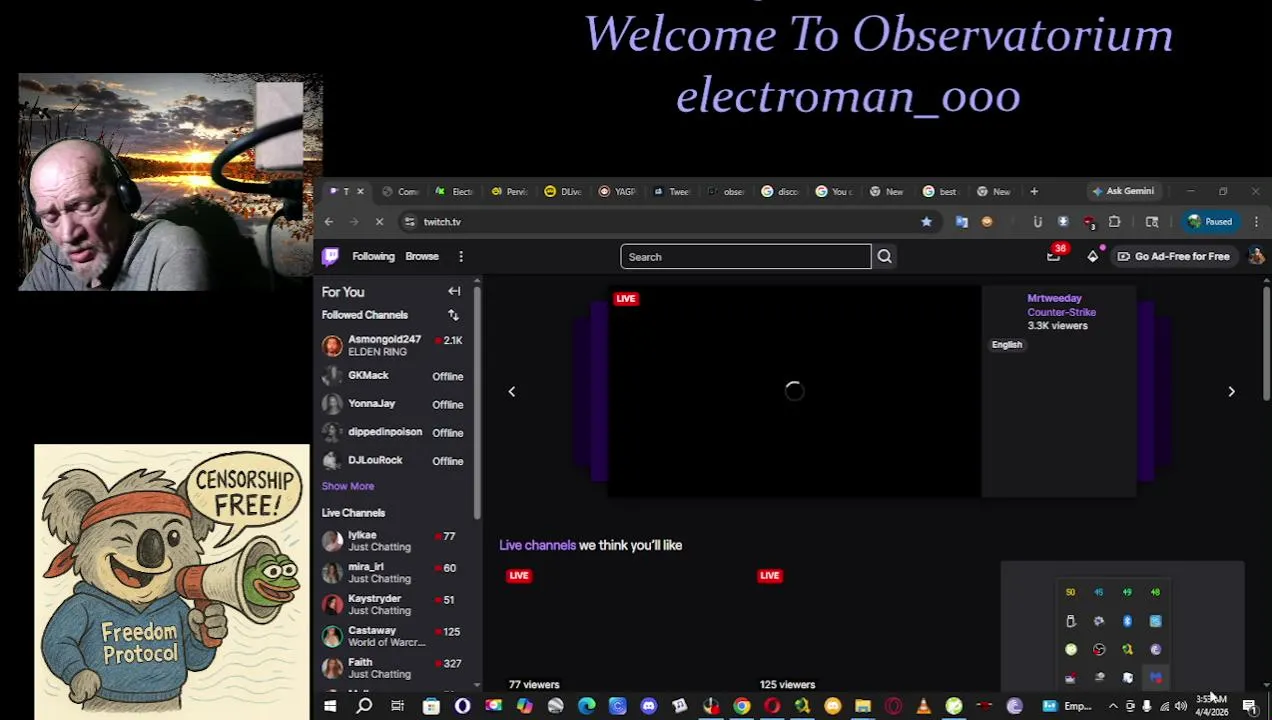The image size is (1272, 720).
Task: Open lyikae live channel
Action: (393, 541)
